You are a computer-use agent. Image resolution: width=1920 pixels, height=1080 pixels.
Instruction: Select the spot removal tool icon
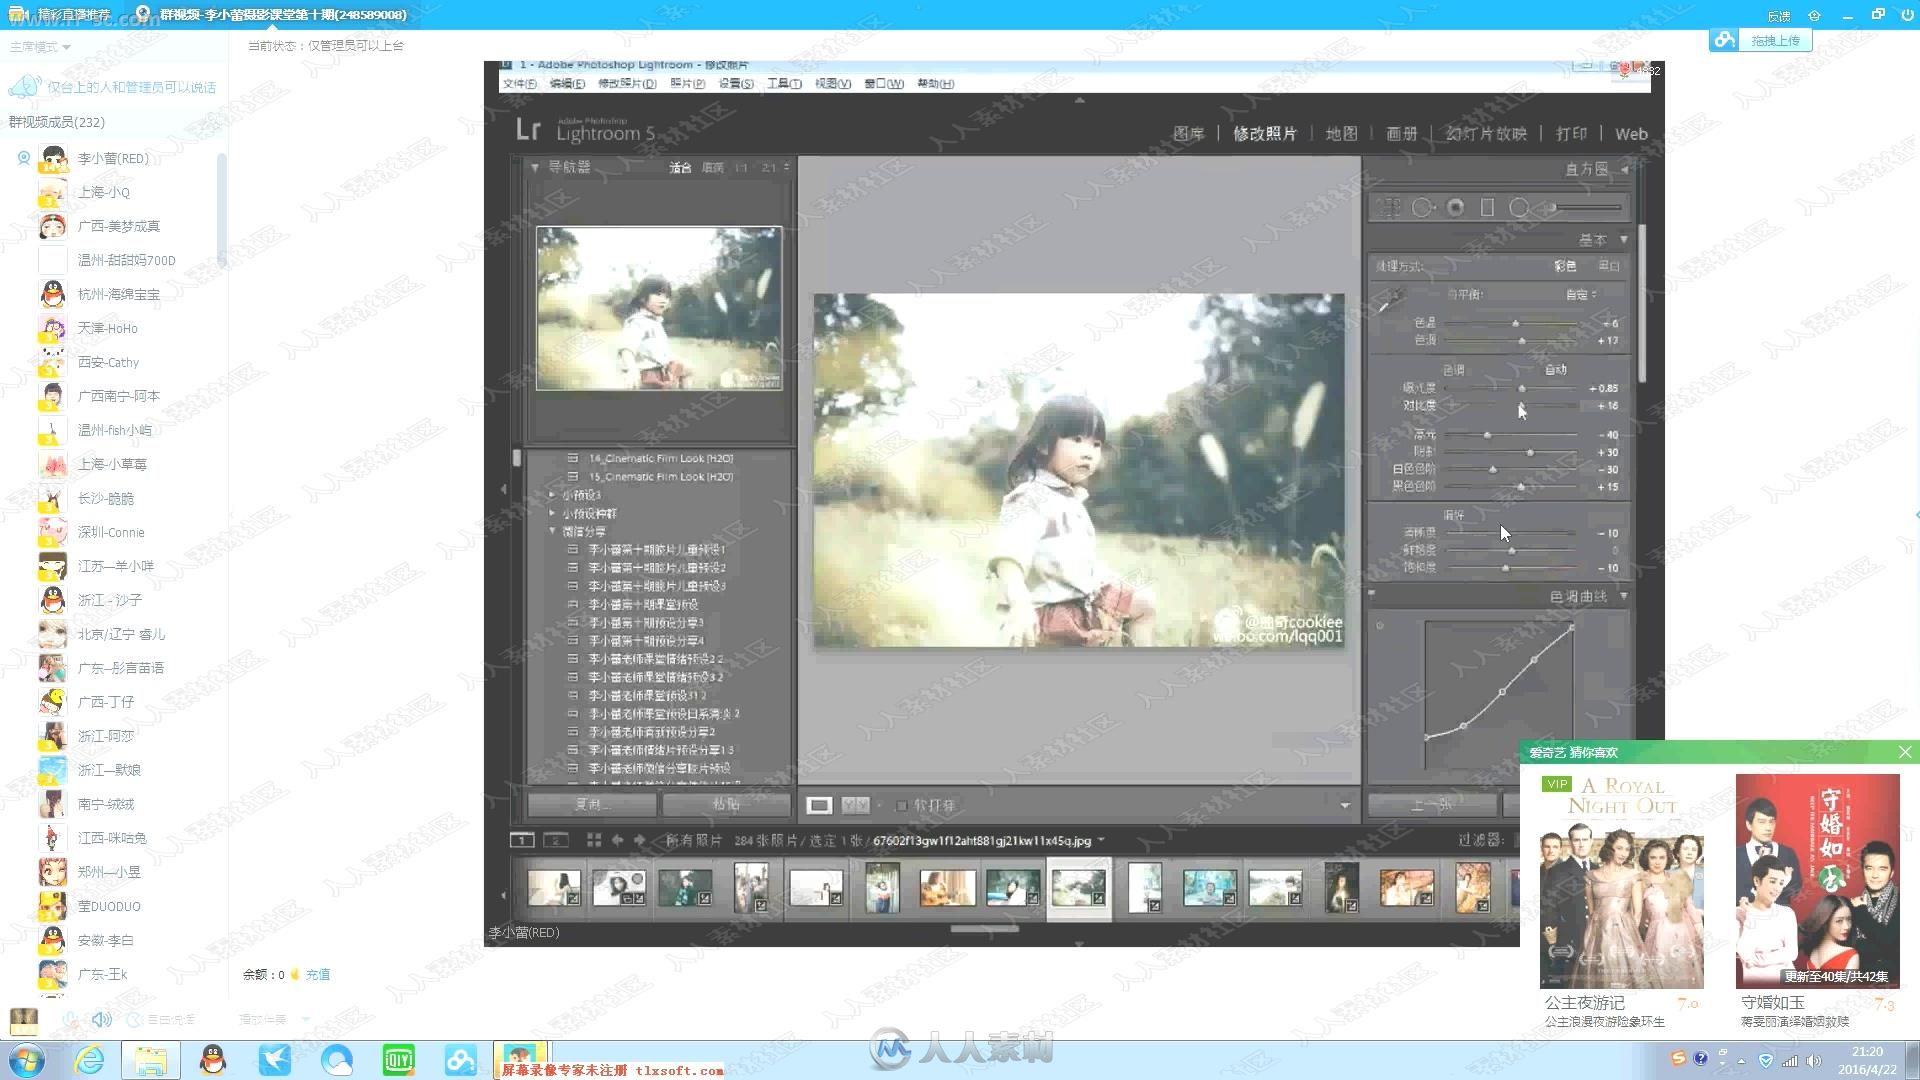1422,207
